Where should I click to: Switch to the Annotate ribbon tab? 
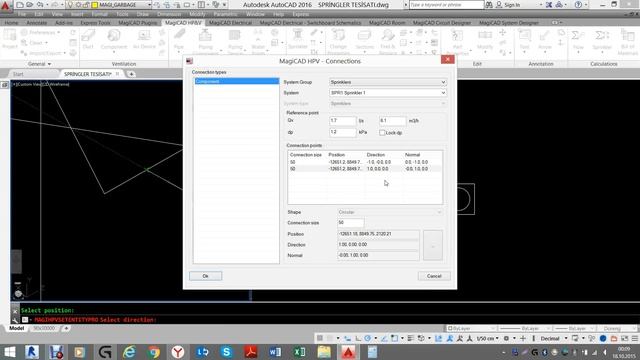37,23
